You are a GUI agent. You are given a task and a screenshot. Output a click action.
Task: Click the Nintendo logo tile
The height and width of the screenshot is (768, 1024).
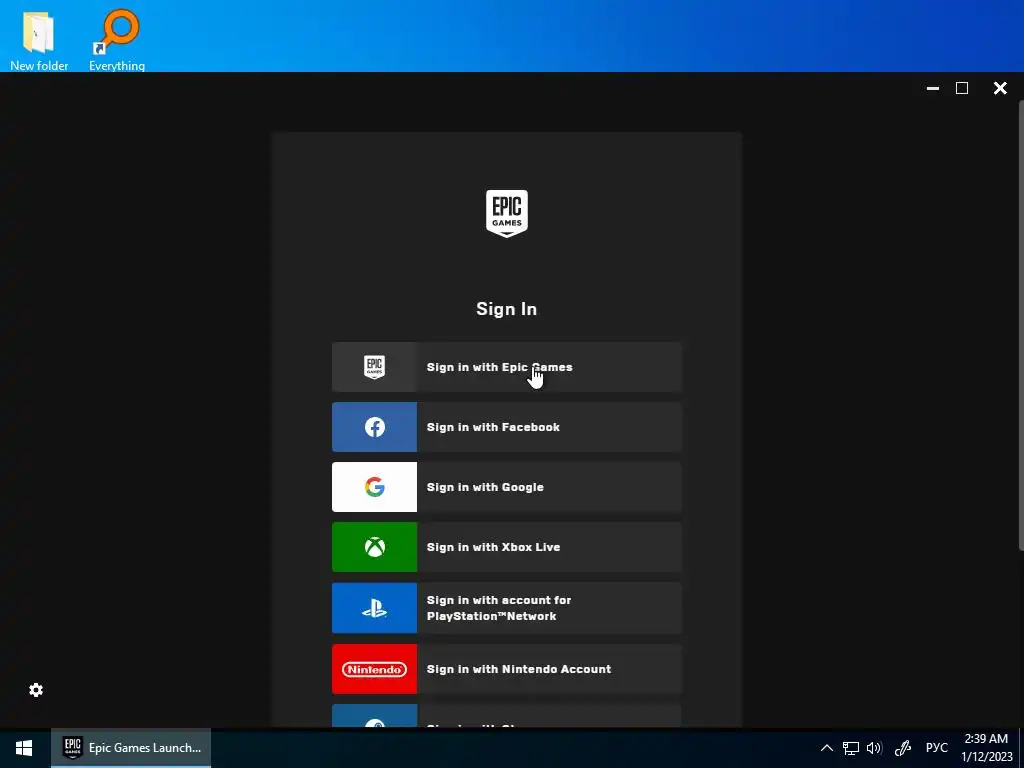(x=374, y=669)
